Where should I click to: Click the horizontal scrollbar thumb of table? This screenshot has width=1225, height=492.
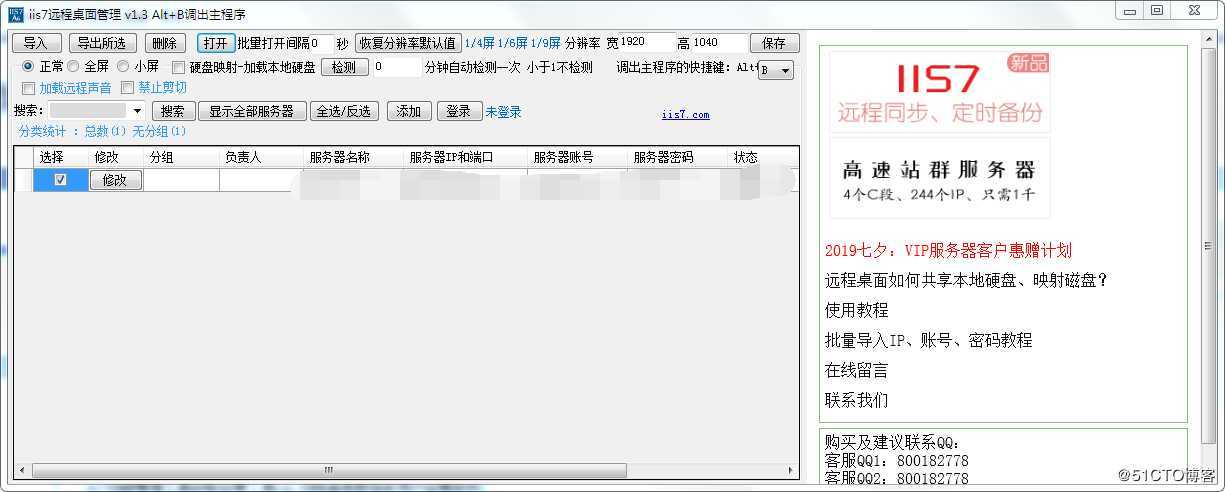pyautogui.click(x=328, y=470)
